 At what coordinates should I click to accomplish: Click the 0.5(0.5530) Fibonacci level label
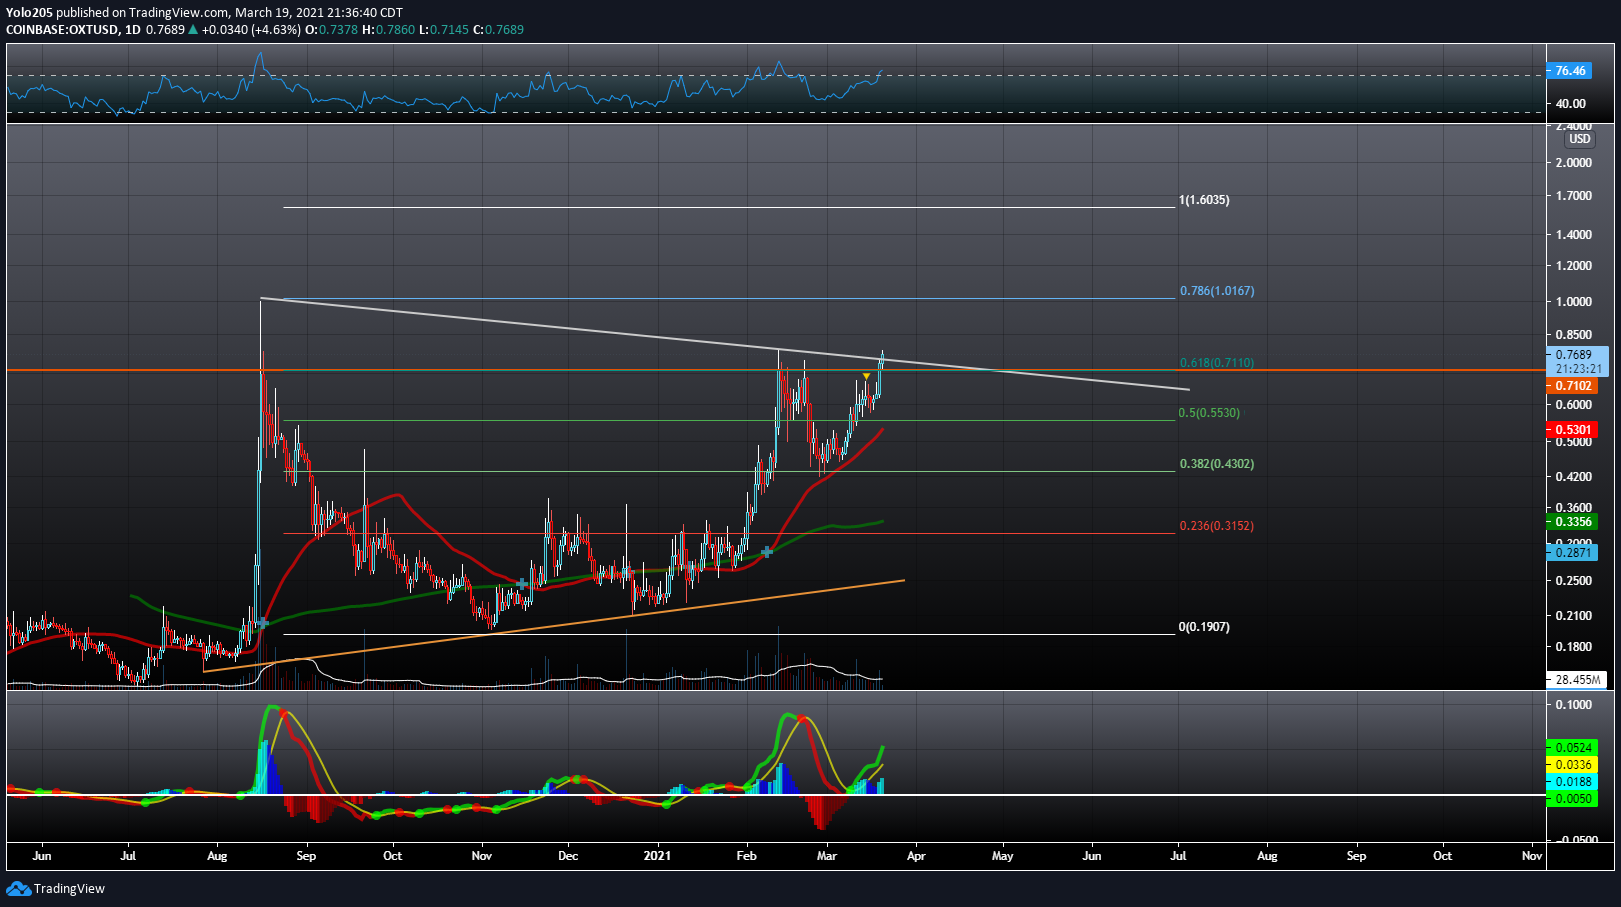(1209, 413)
